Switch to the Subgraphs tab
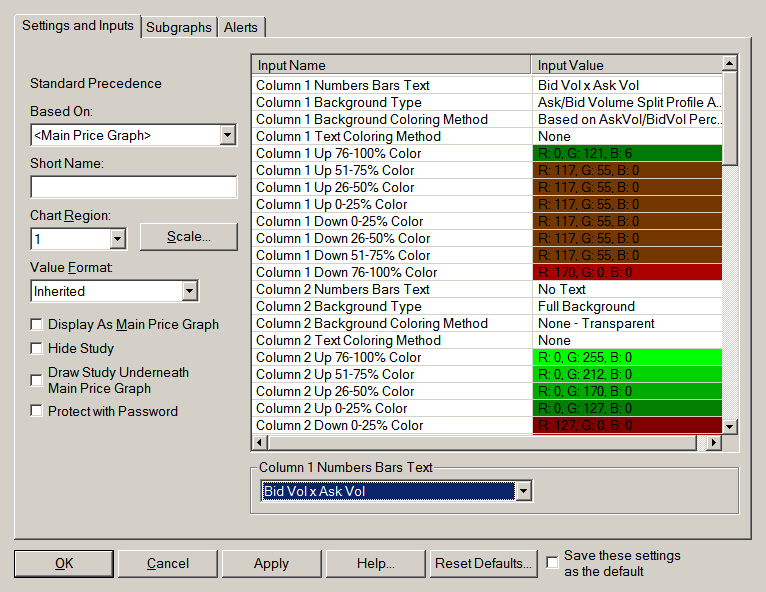This screenshot has width=766, height=592. [179, 27]
